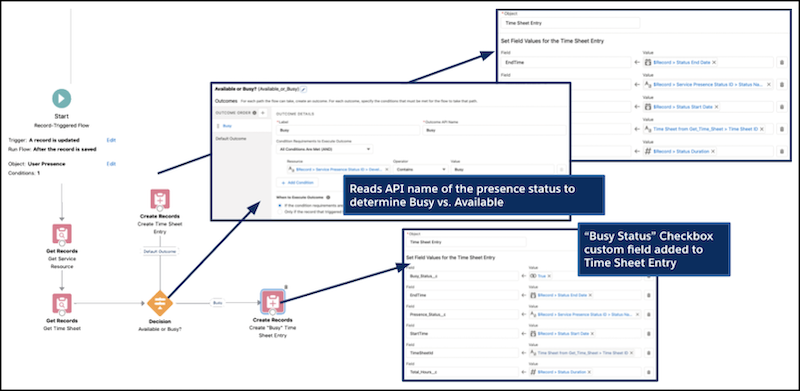Click the condition Value field containing Busy
800x391 pixels.
click(x=502, y=169)
